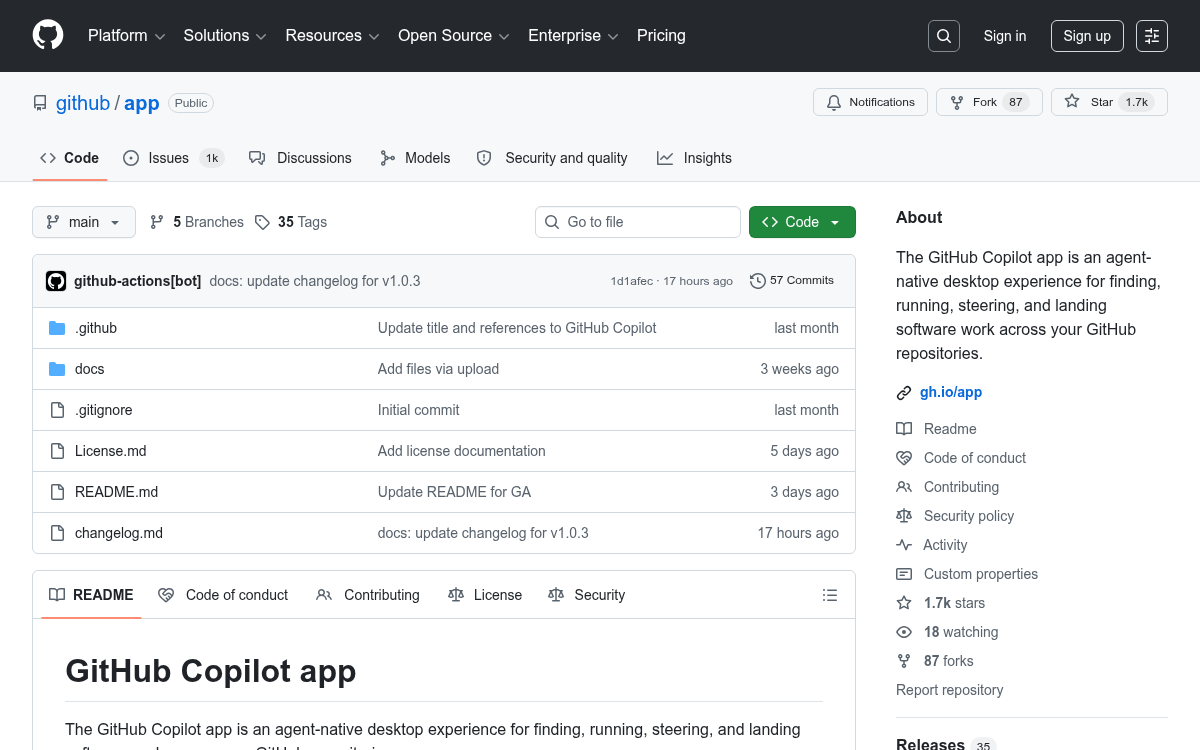Click the link icon beside gh.io/app
The width and height of the screenshot is (1200, 750).
click(904, 393)
